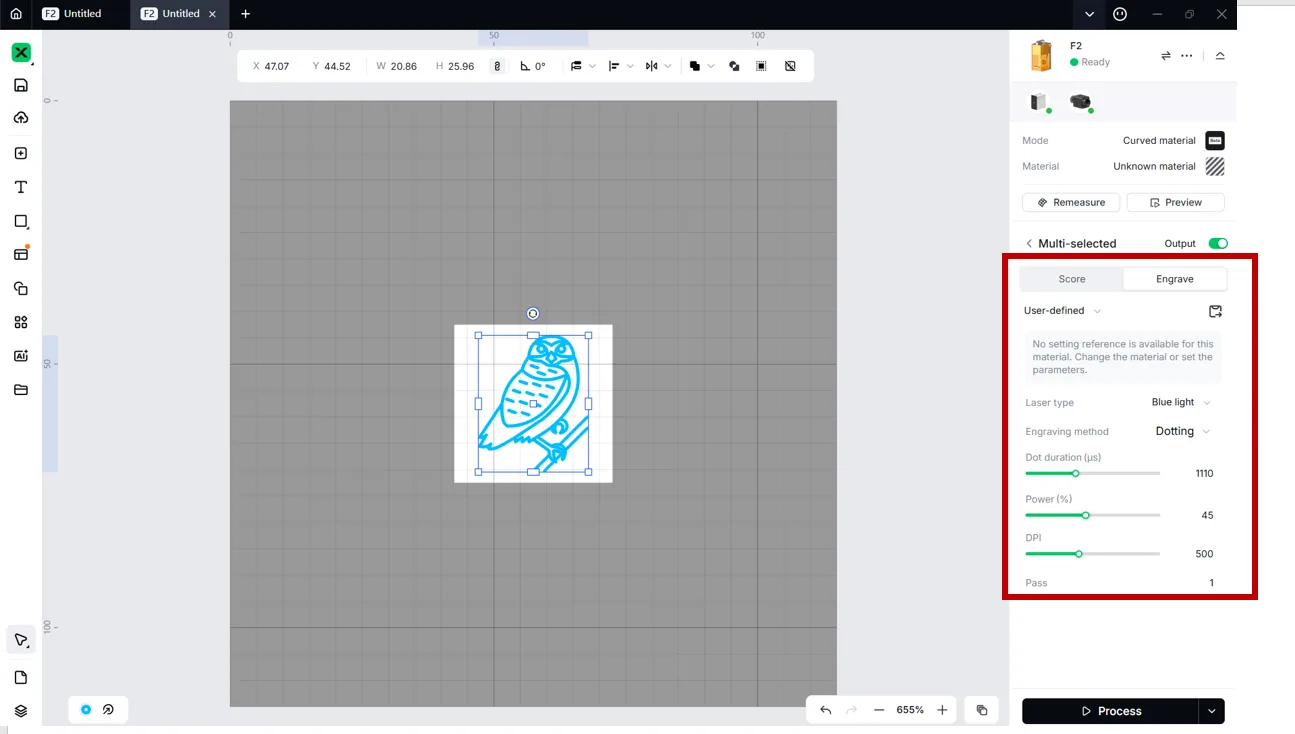Expand the Process options arrow
Image resolution: width=1295 pixels, height=734 pixels.
coord(1212,711)
